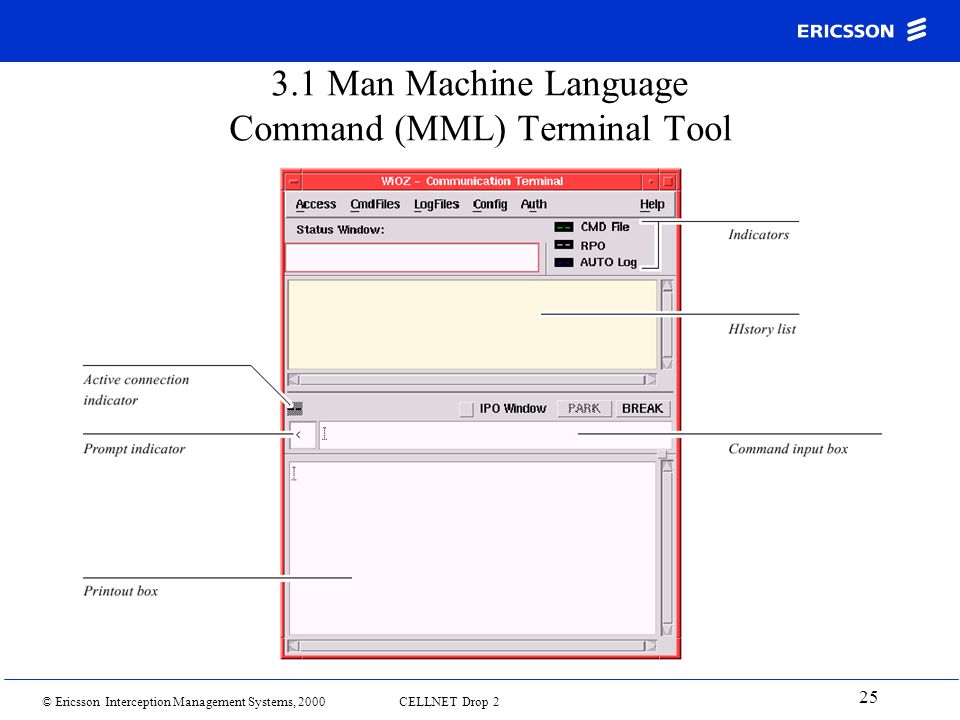Click inside the history list area
This screenshot has height=720, width=960.
coord(472,325)
